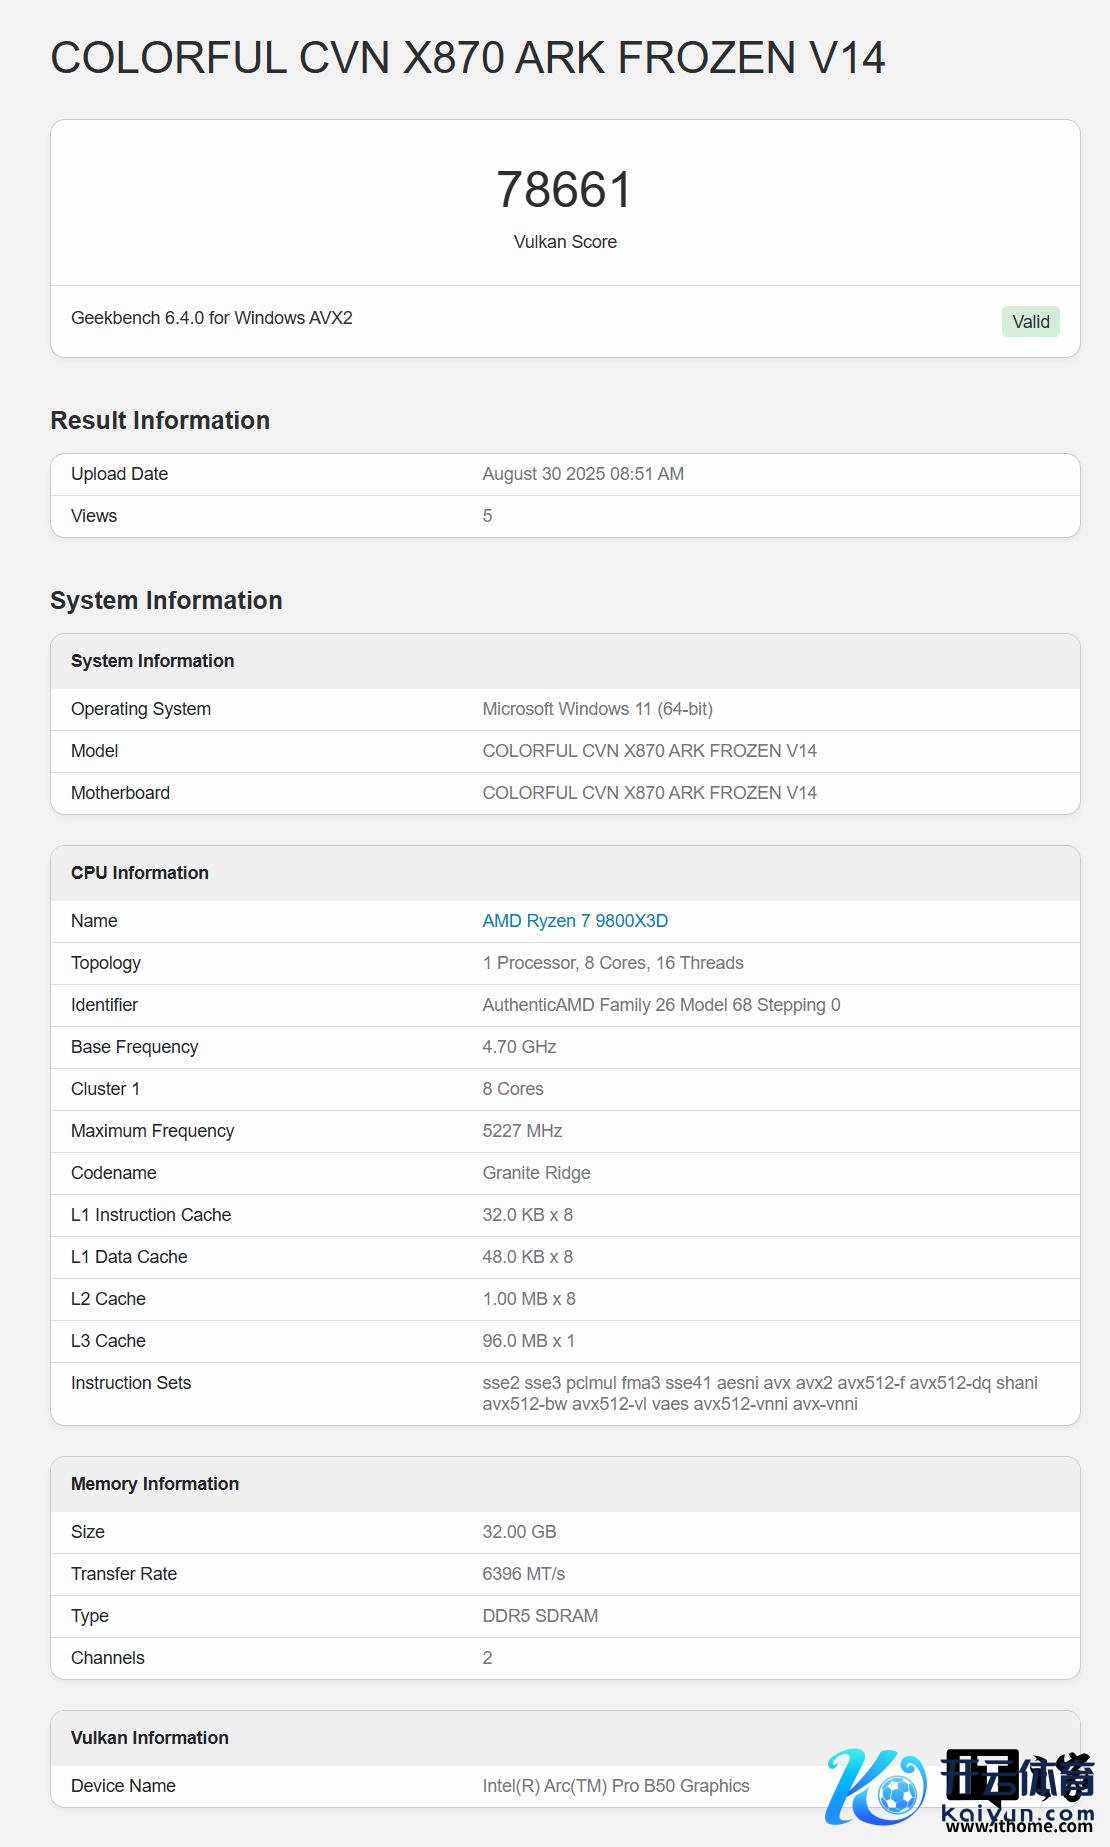Click the green Valid badge
This screenshot has height=1847, width=1110.
(1030, 322)
